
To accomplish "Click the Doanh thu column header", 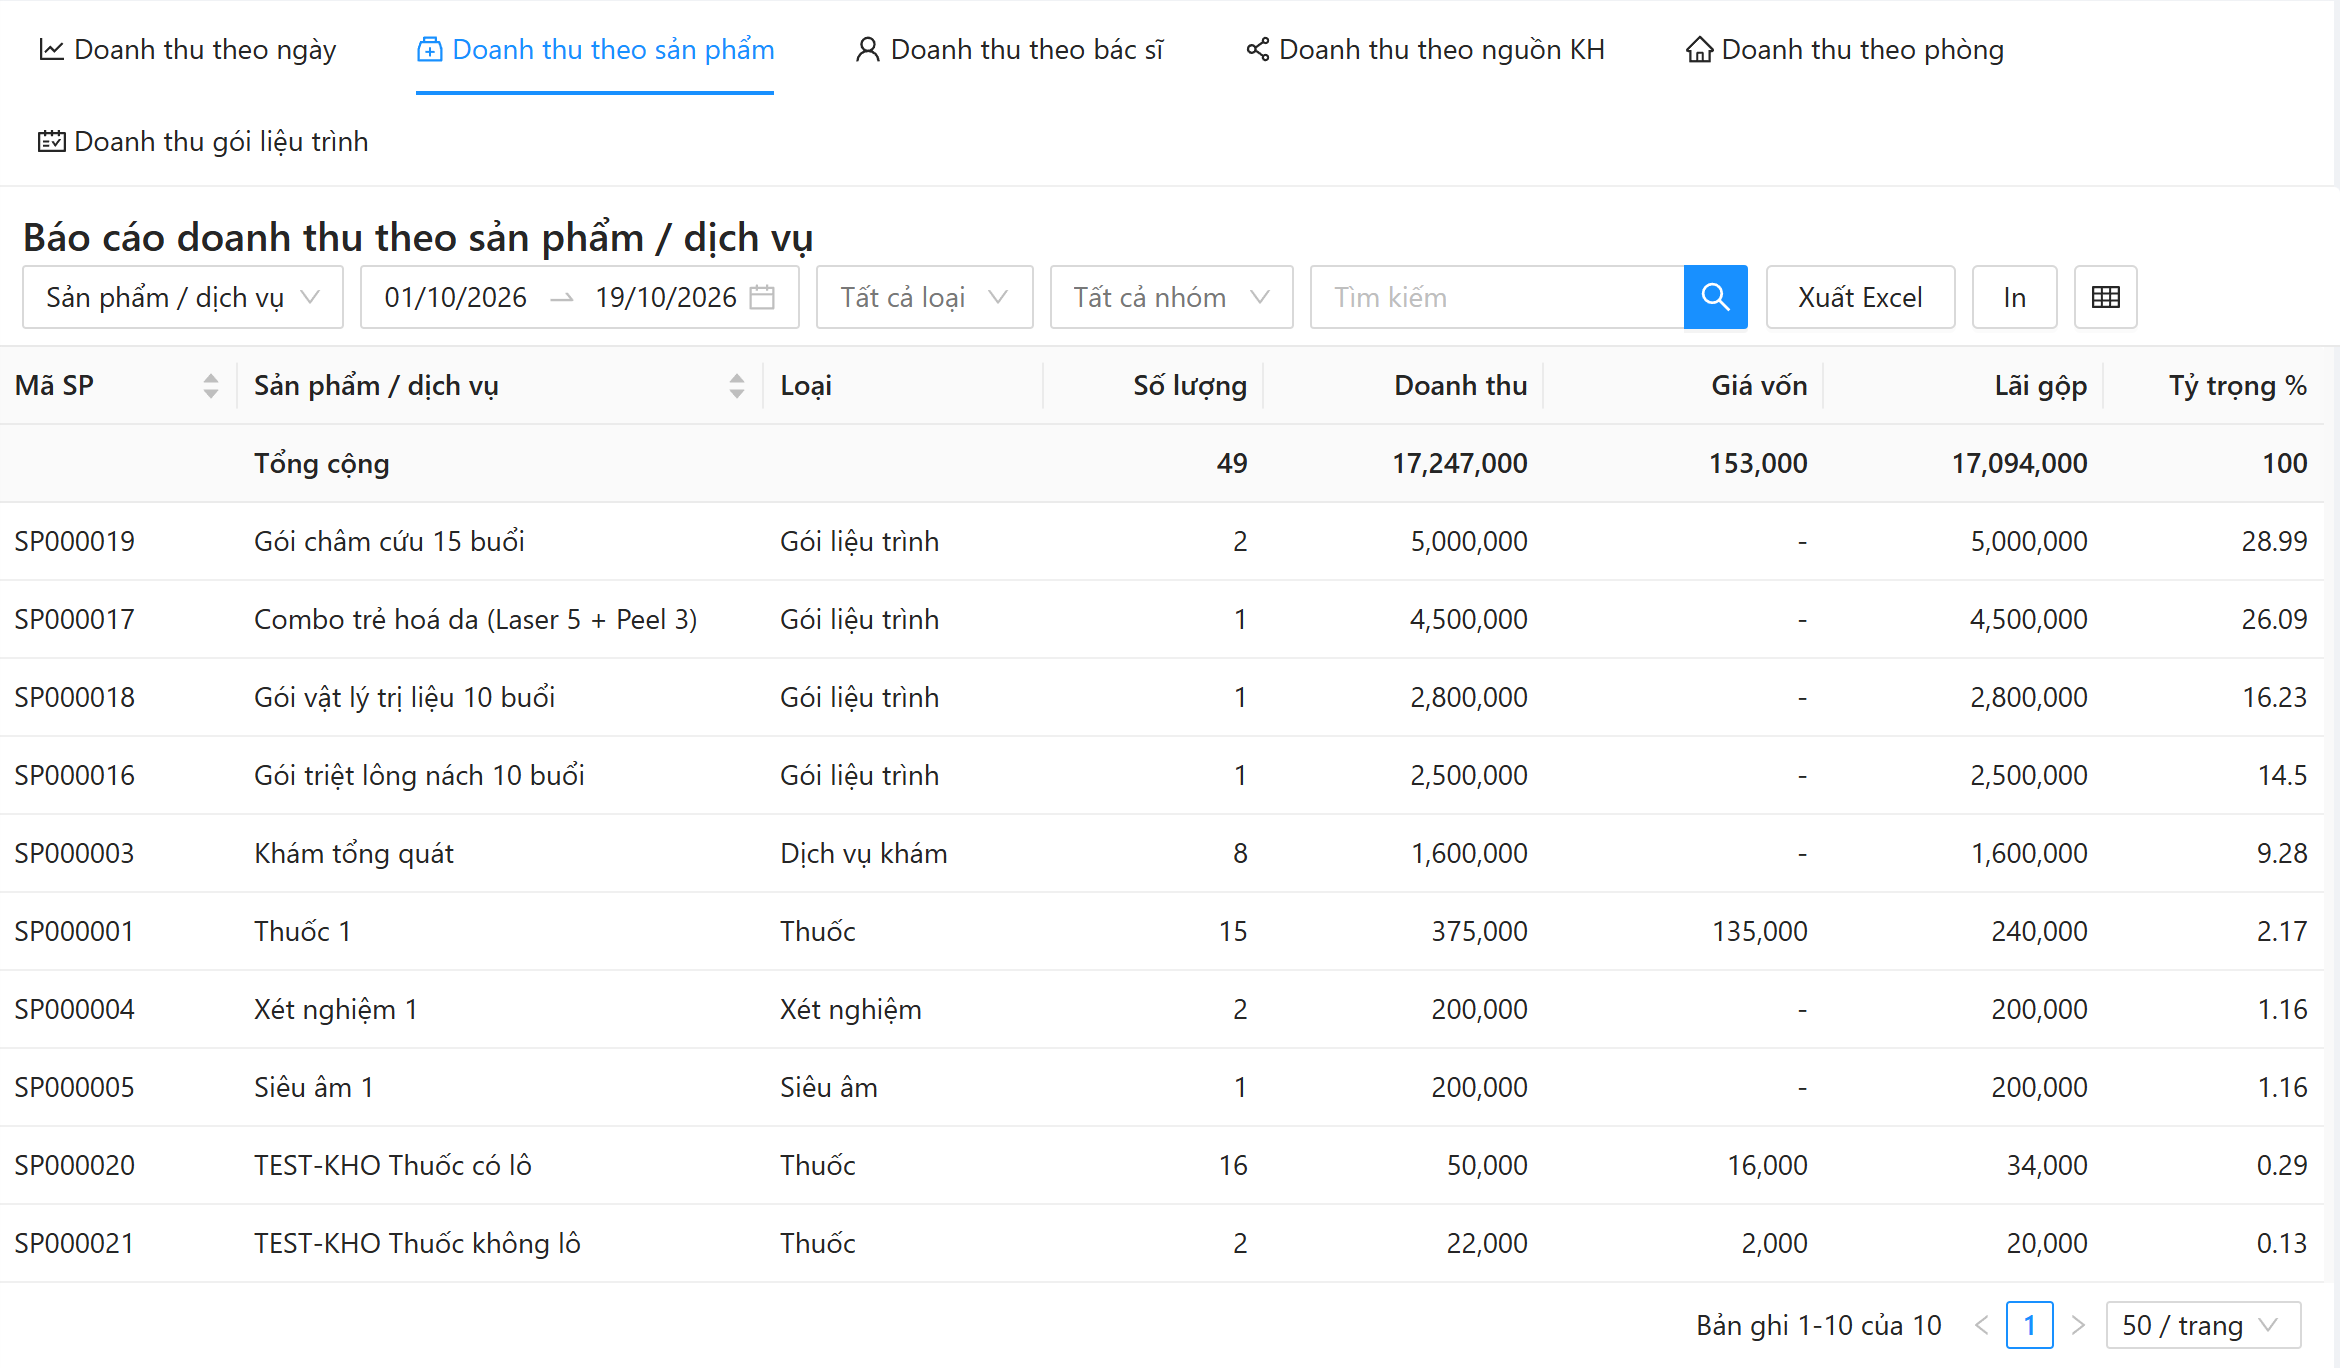I will coord(1460,386).
